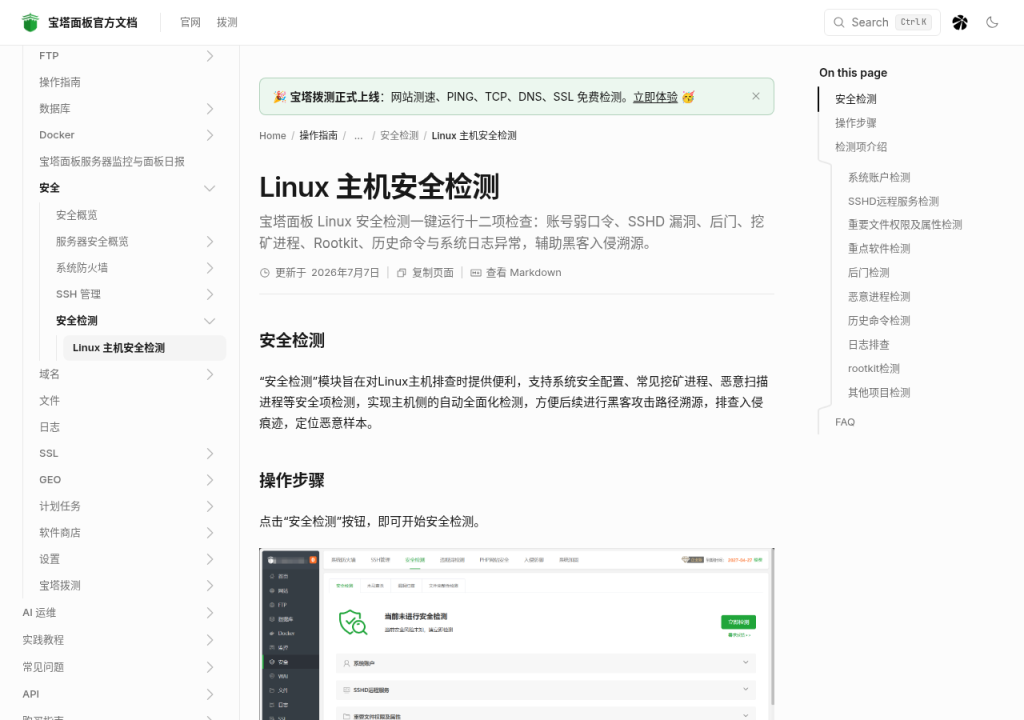The image size is (1024, 720).
Task: Expand AI 运维 chevron
Action: click(x=210, y=613)
